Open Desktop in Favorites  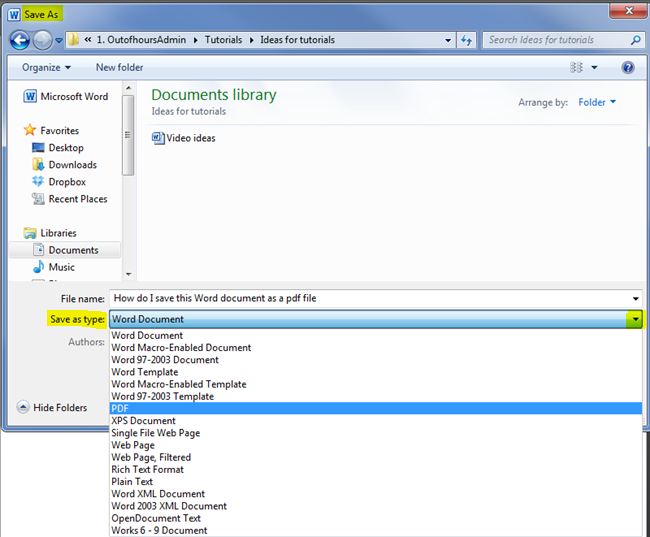pos(58,148)
